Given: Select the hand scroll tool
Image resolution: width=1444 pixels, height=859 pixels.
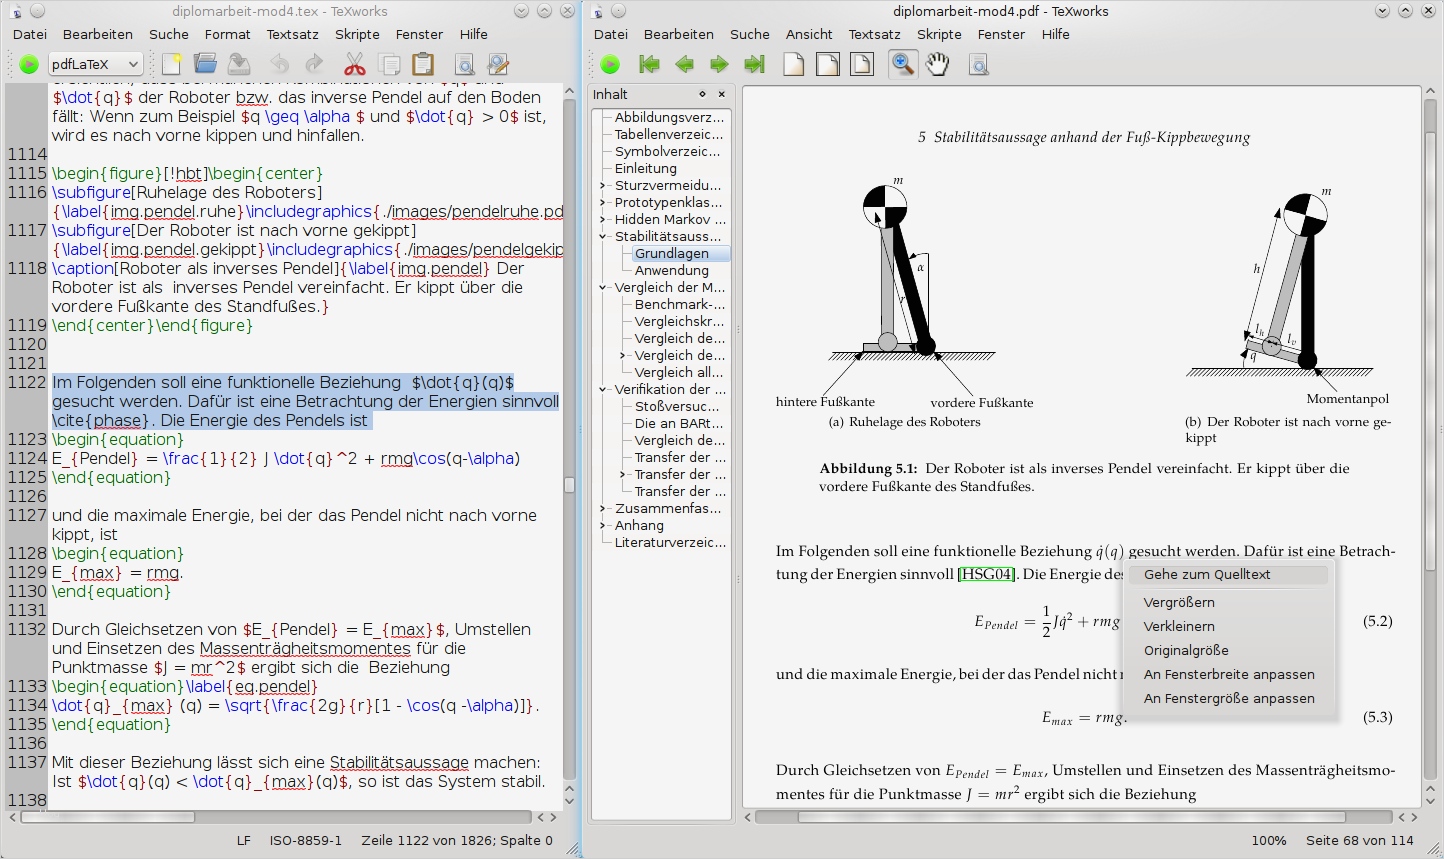Looking at the screenshot, I should click(937, 65).
